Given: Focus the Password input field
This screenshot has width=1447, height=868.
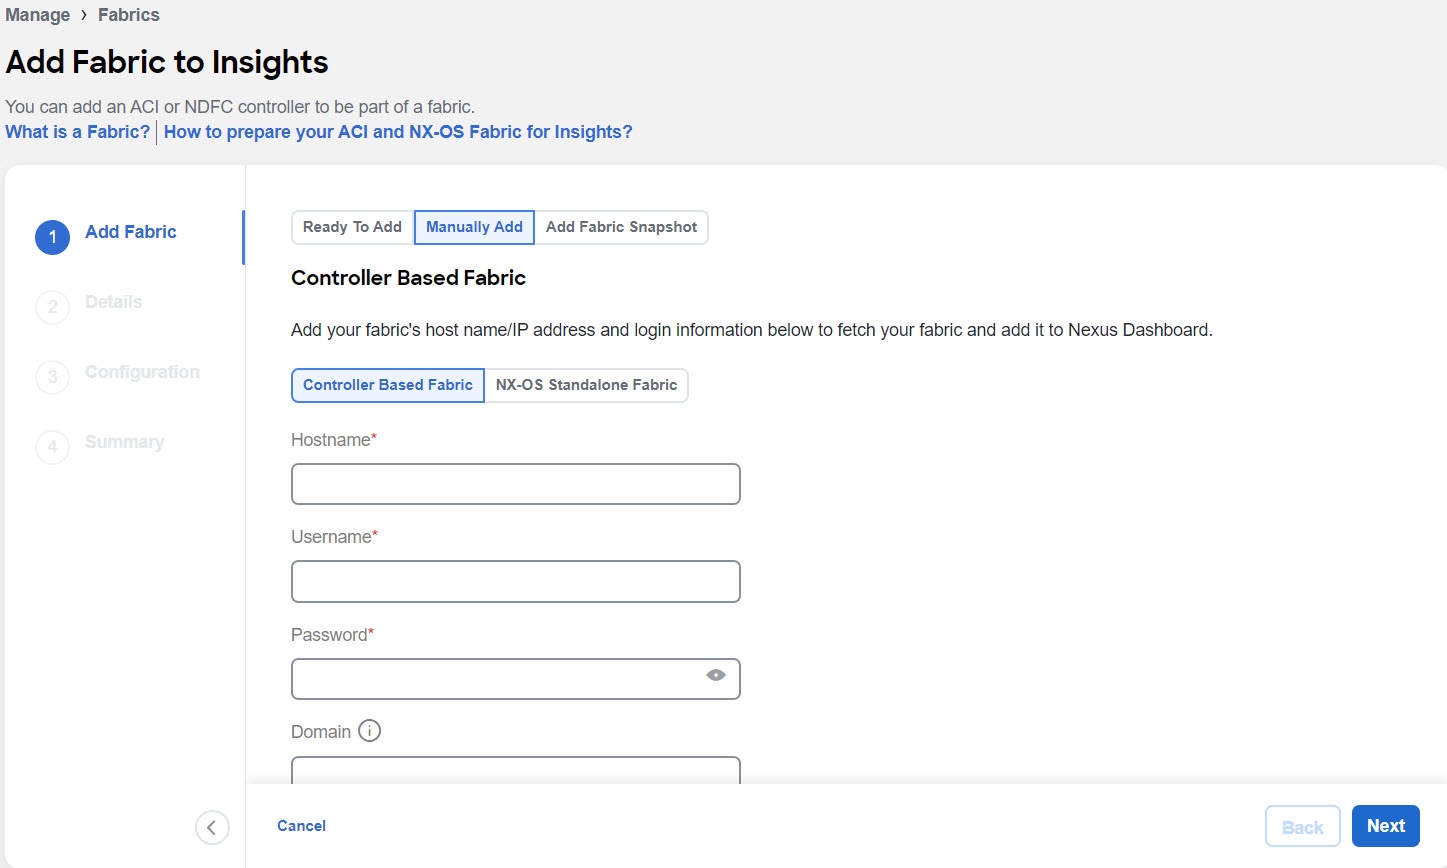Looking at the screenshot, I should [516, 679].
